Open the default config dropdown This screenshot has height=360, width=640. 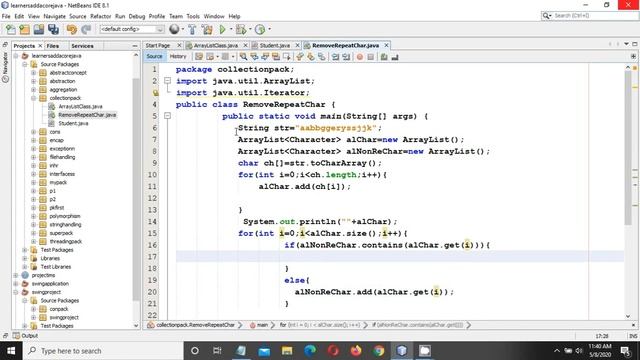pyautogui.click(x=132, y=29)
